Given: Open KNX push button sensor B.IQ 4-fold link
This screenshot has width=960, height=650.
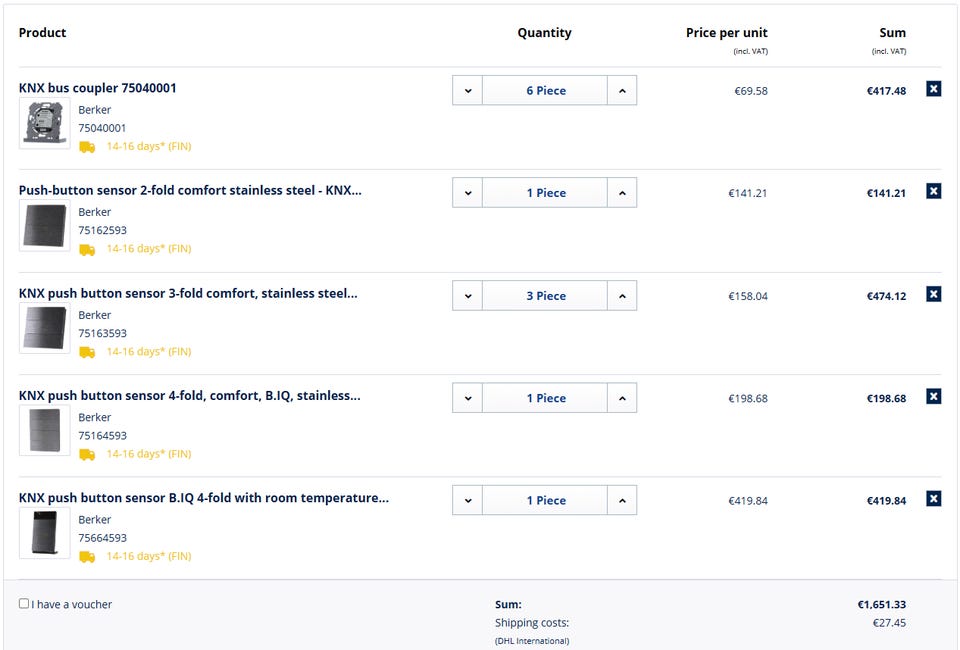Looking at the screenshot, I should click(x=204, y=498).
